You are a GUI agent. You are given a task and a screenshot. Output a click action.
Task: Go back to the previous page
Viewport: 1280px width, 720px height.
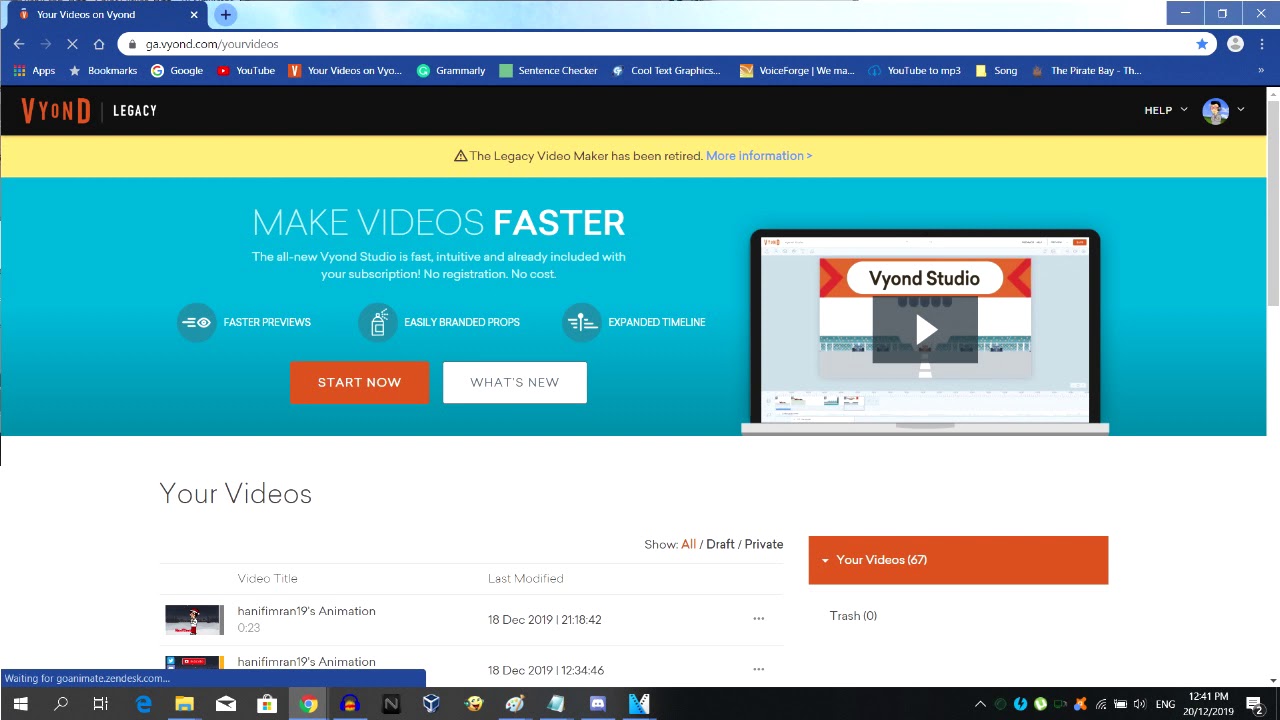tap(19, 44)
